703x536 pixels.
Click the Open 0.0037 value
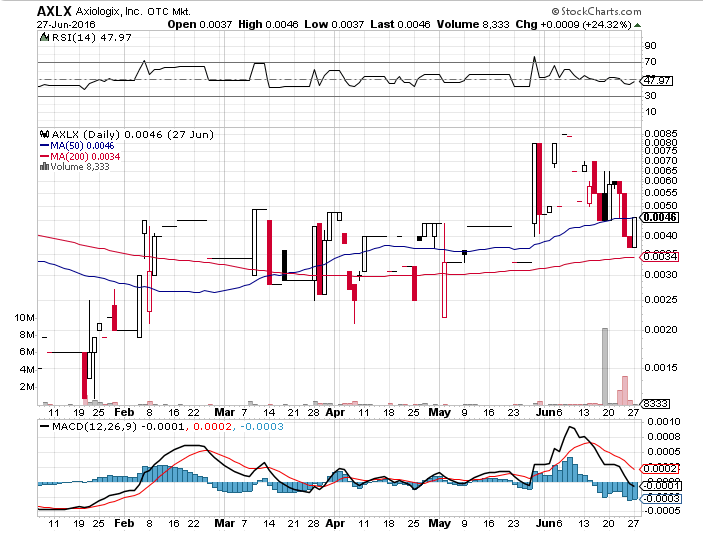[x=200, y=24]
